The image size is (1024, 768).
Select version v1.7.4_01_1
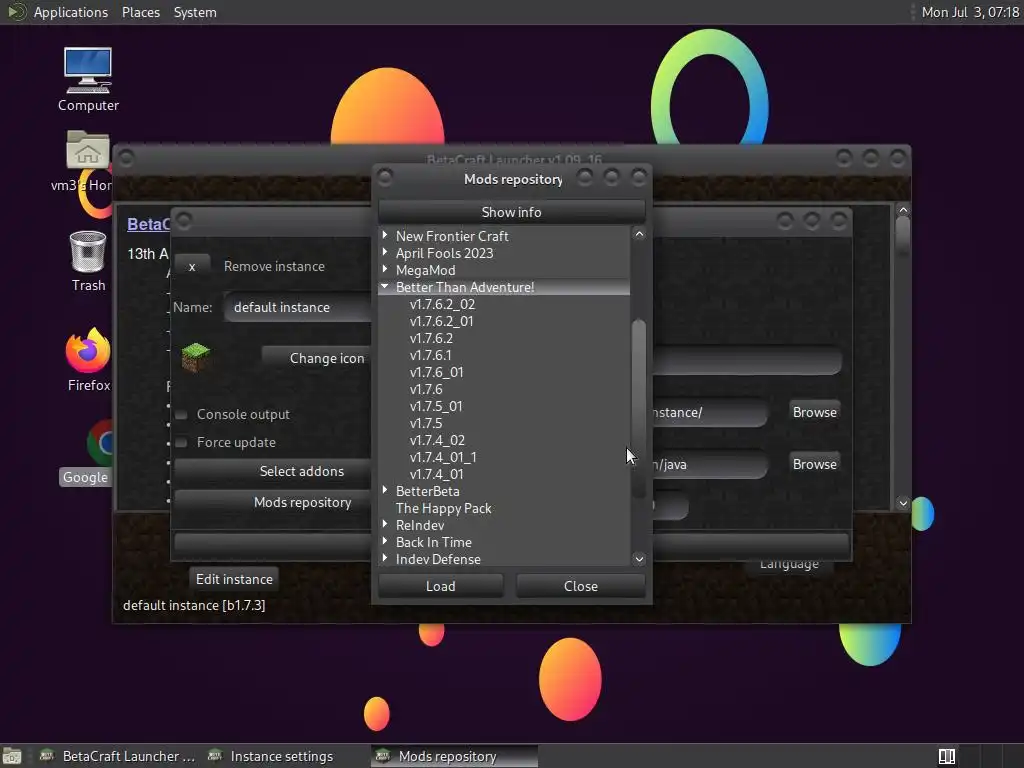point(443,457)
